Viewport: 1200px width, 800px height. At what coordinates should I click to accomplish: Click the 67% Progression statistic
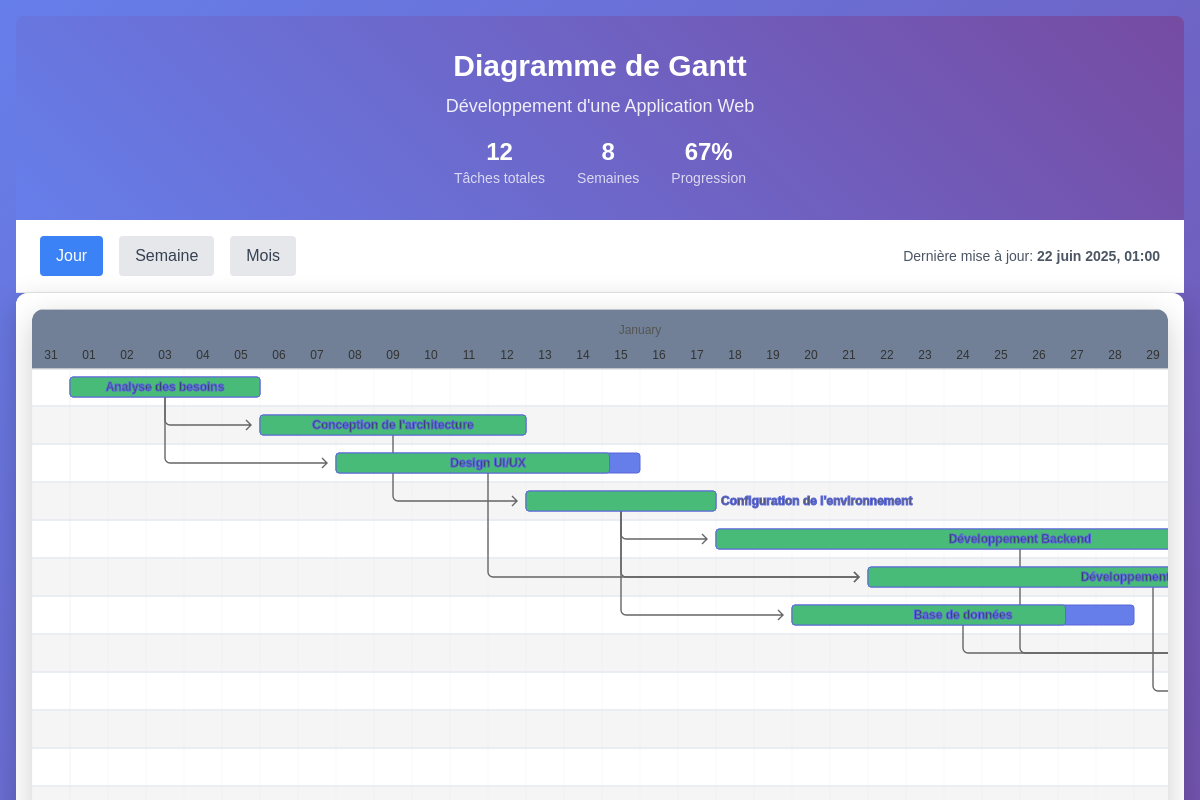708,162
